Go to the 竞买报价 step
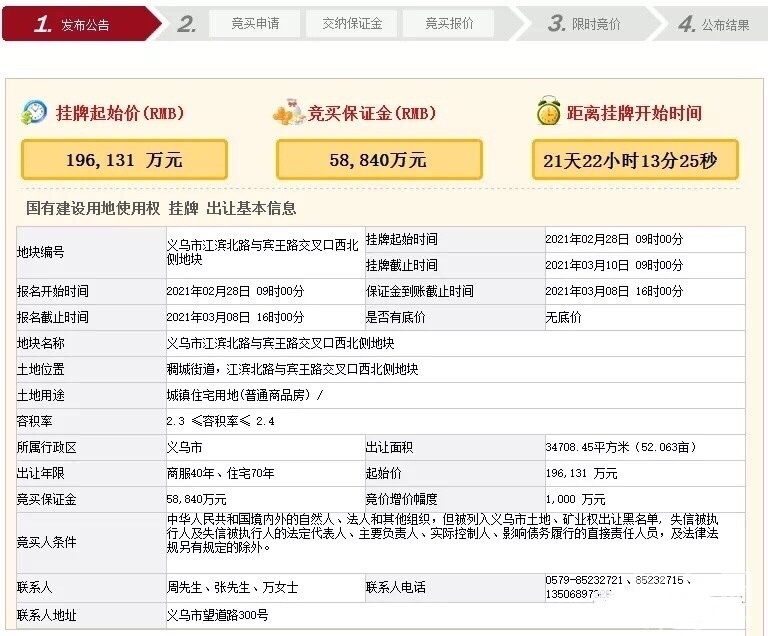Image resolution: width=768 pixels, height=636 pixels. click(x=449, y=24)
